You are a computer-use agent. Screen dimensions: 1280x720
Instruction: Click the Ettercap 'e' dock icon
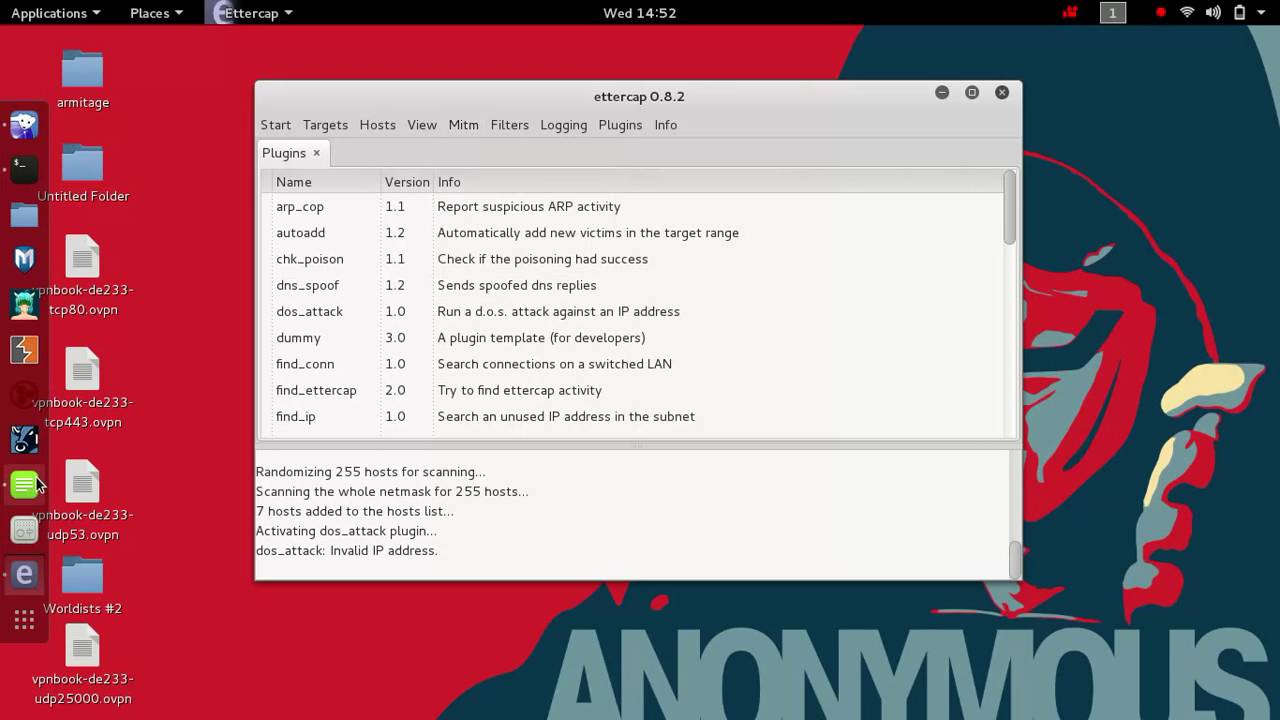point(24,575)
